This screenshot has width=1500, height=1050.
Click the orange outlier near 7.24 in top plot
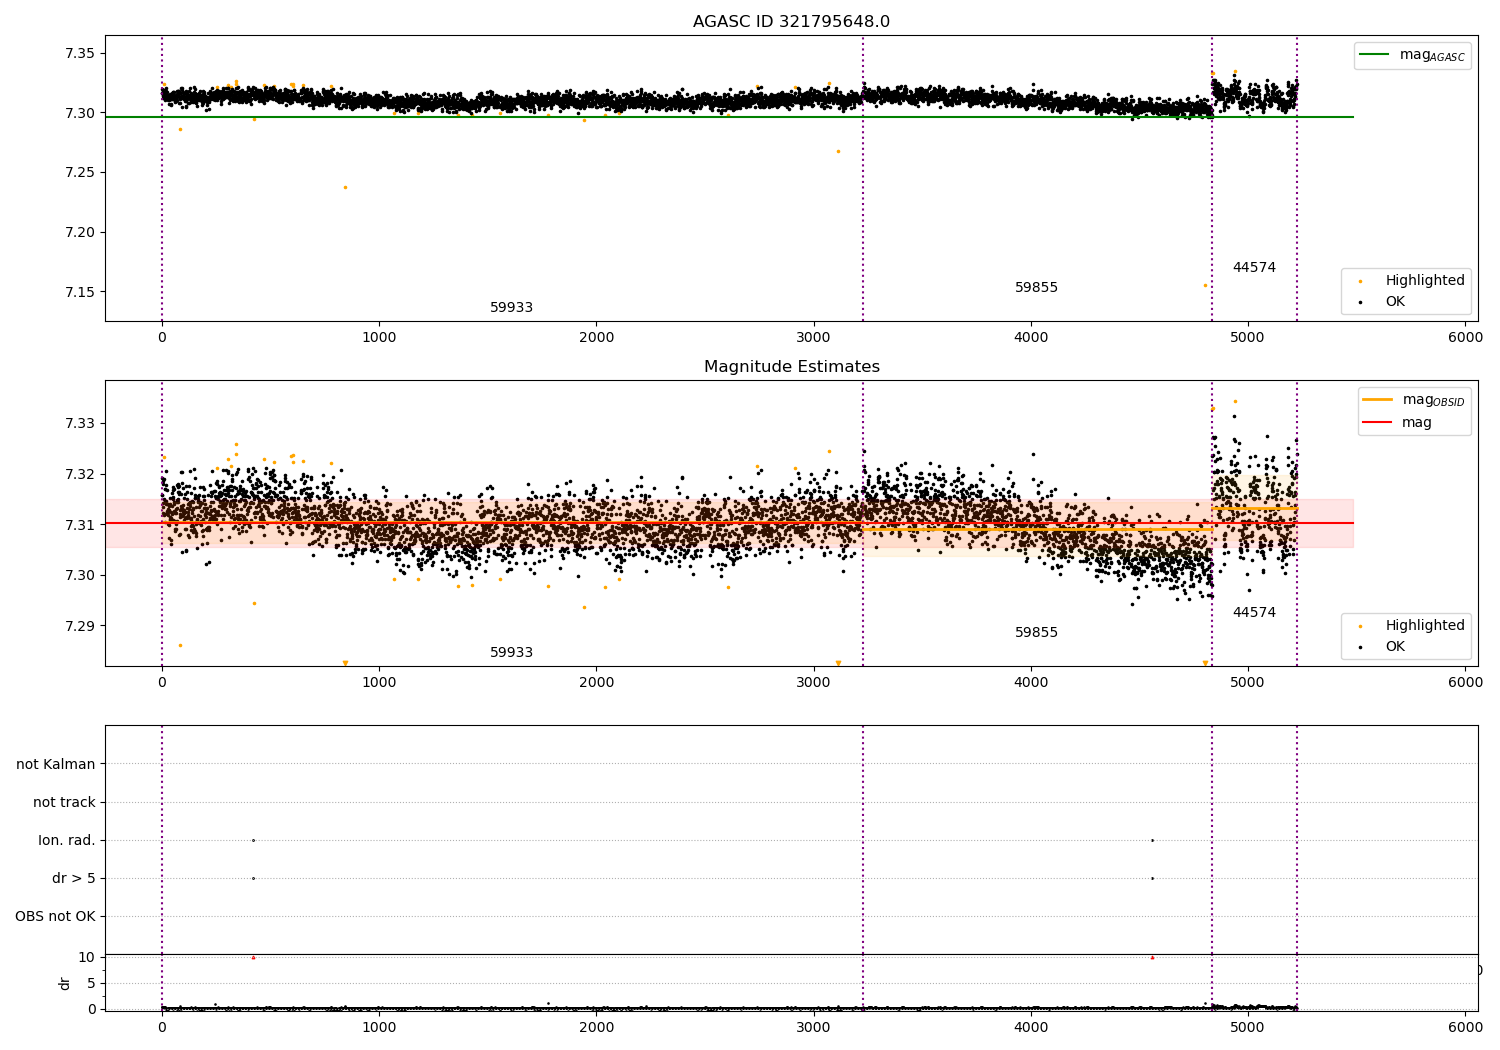pos(345,187)
